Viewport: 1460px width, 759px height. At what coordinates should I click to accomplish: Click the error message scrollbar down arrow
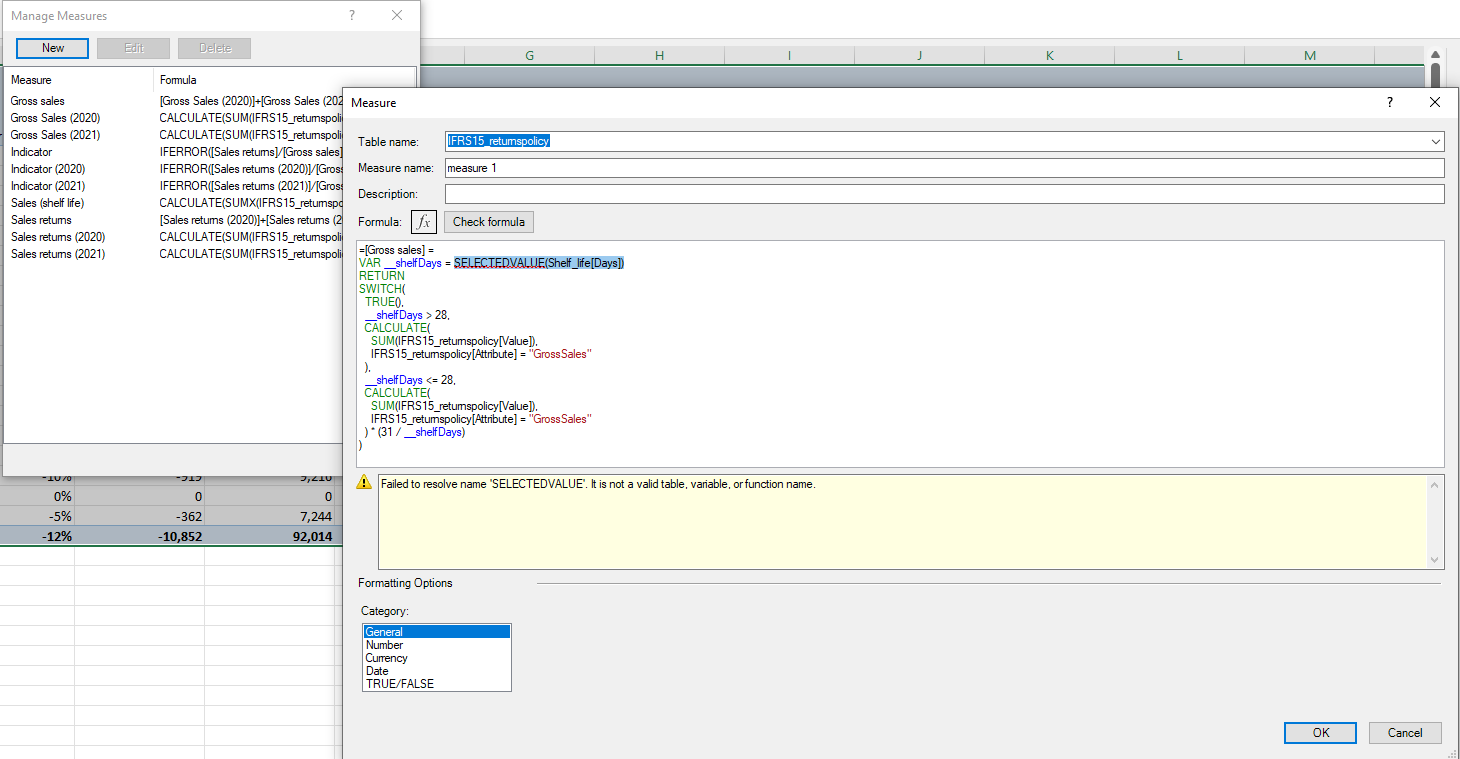pyautogui.click(x=1434, y=561)
